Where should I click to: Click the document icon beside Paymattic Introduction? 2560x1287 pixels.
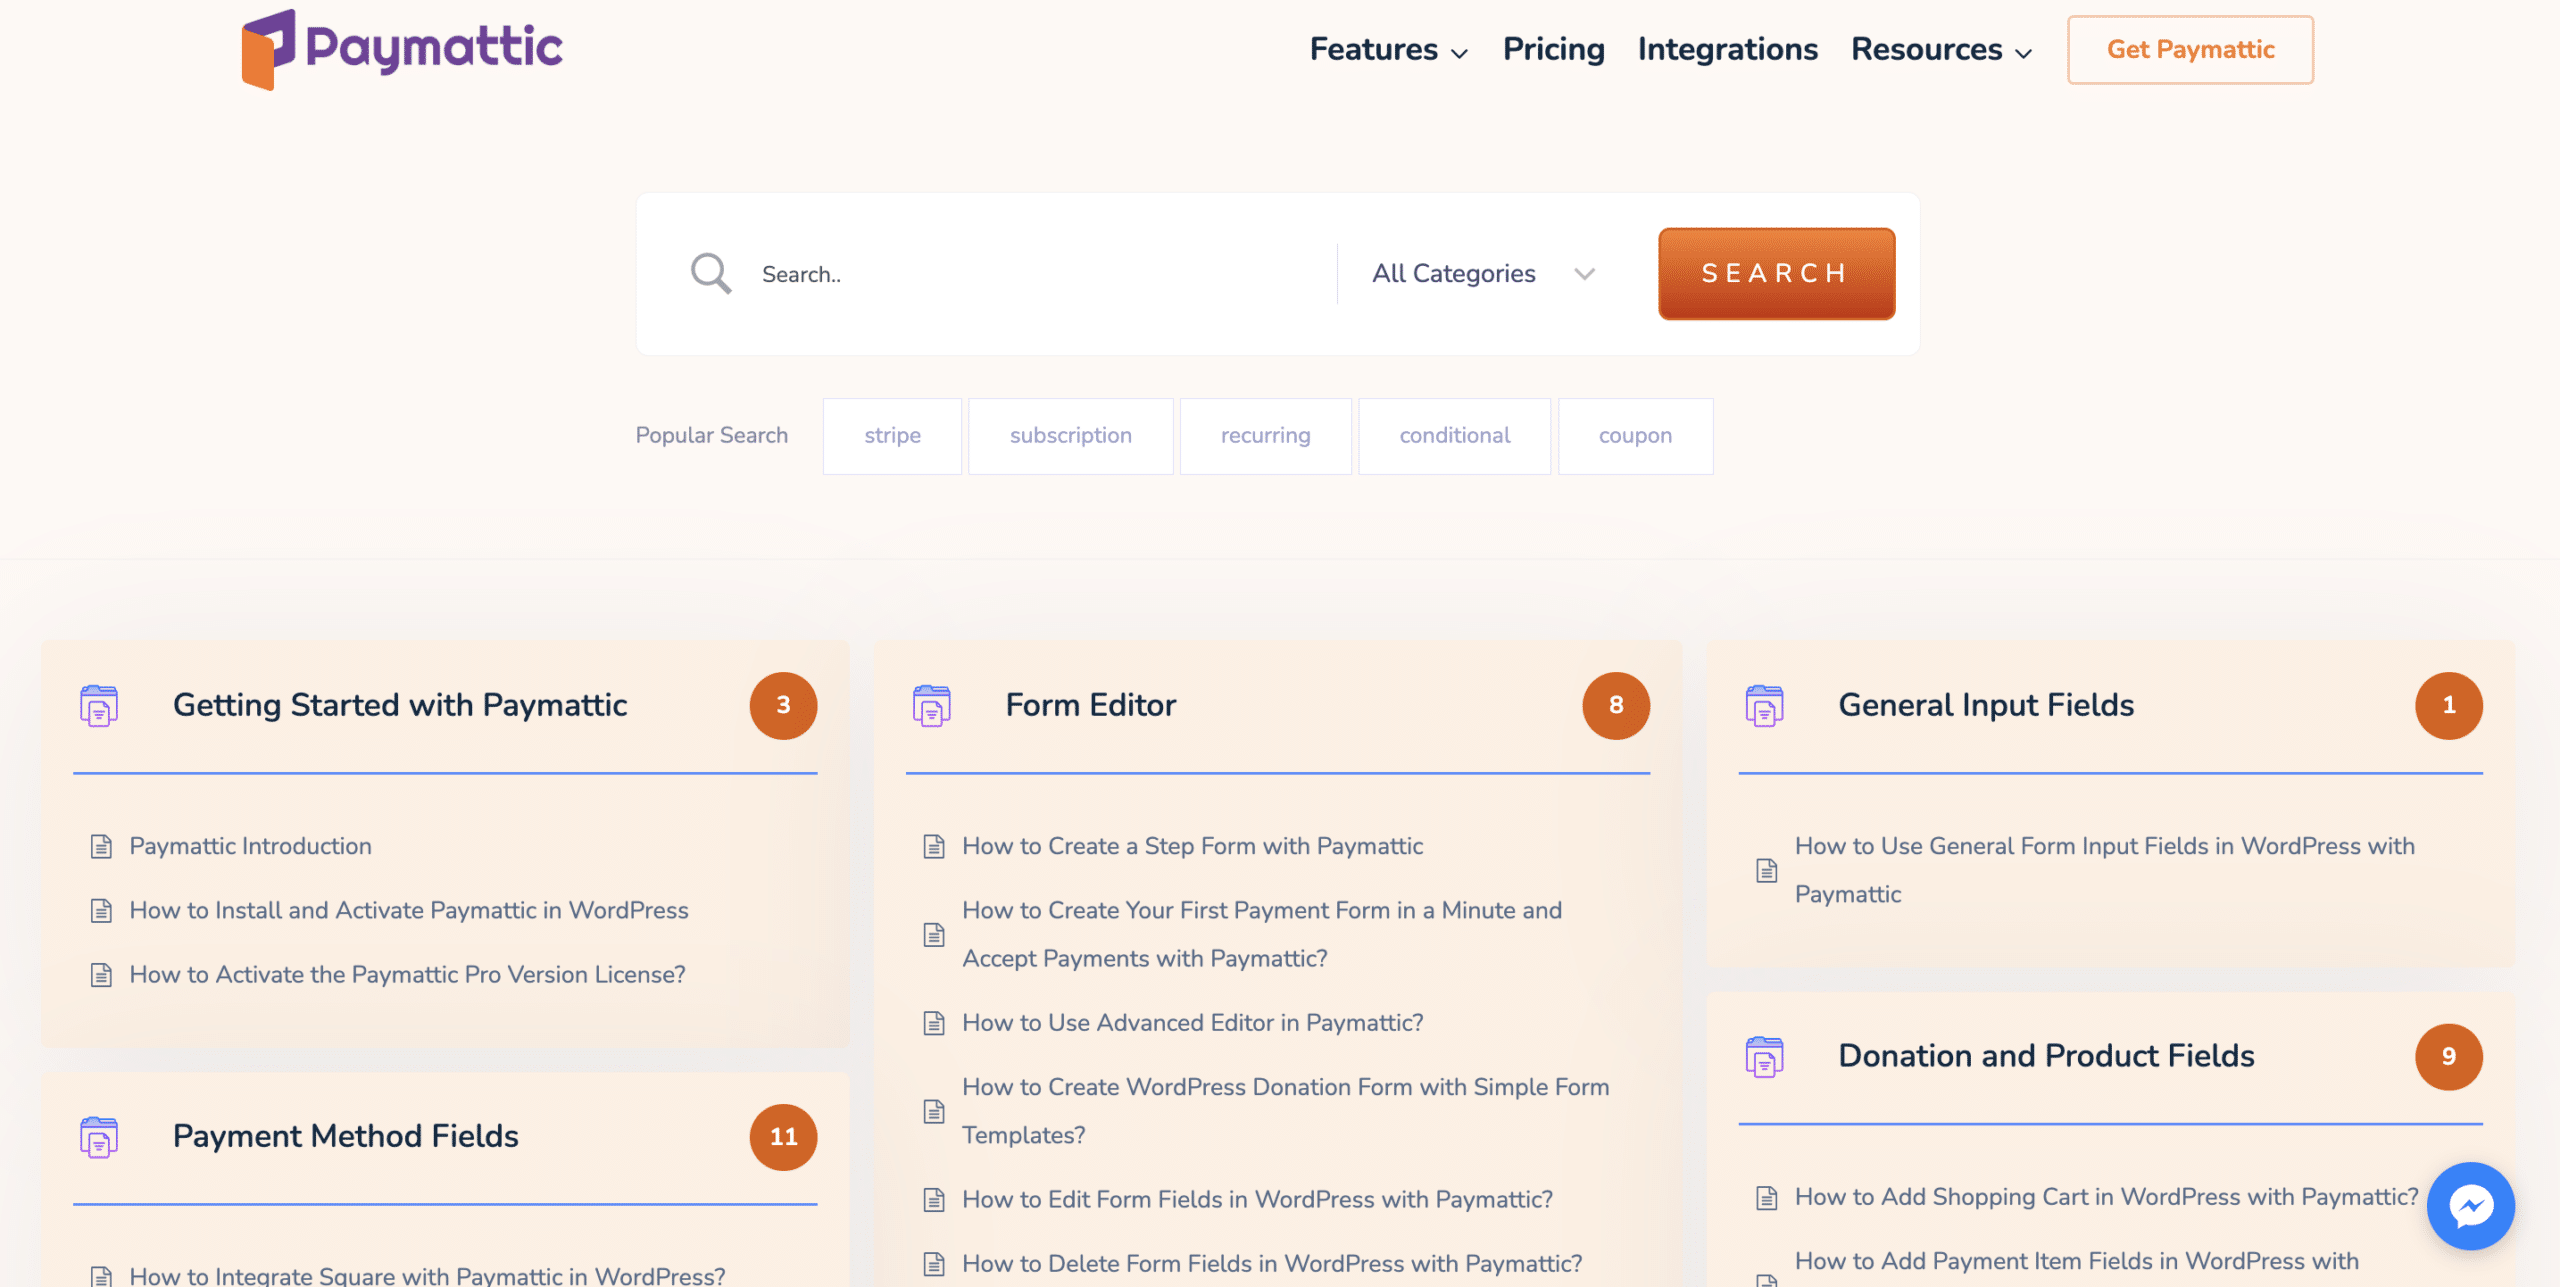tap(101, 845)
